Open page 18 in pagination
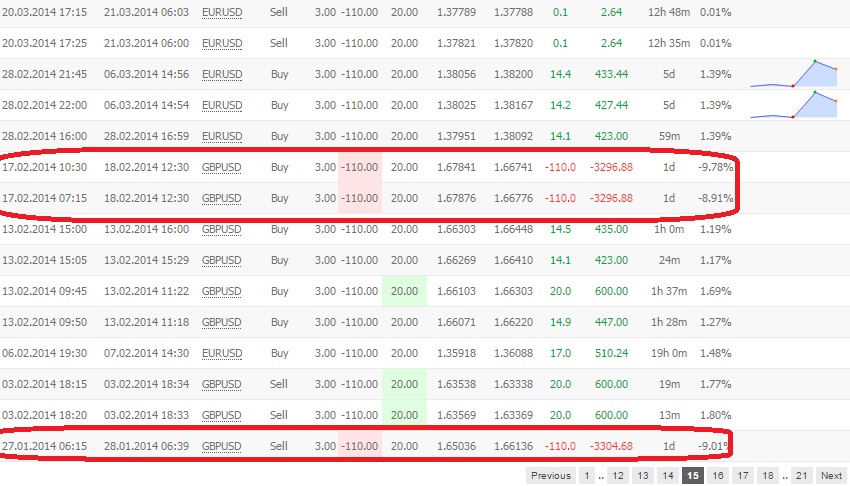The image size is (850, 486). [x=767, y=475]
